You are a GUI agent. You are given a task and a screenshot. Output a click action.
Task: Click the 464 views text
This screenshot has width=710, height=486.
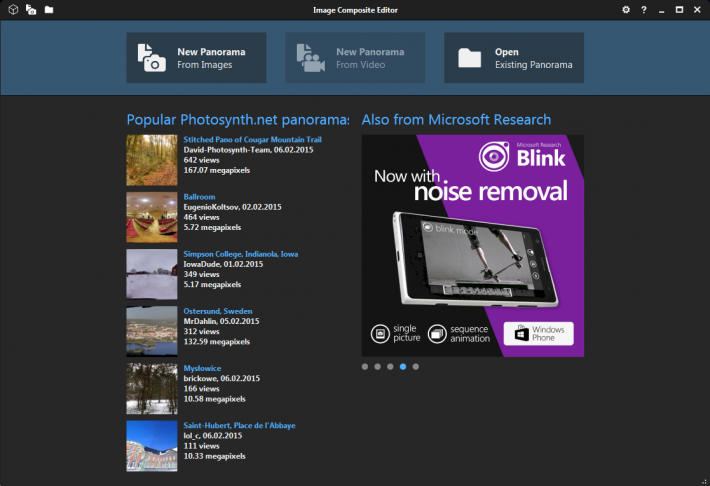point(201,217)
